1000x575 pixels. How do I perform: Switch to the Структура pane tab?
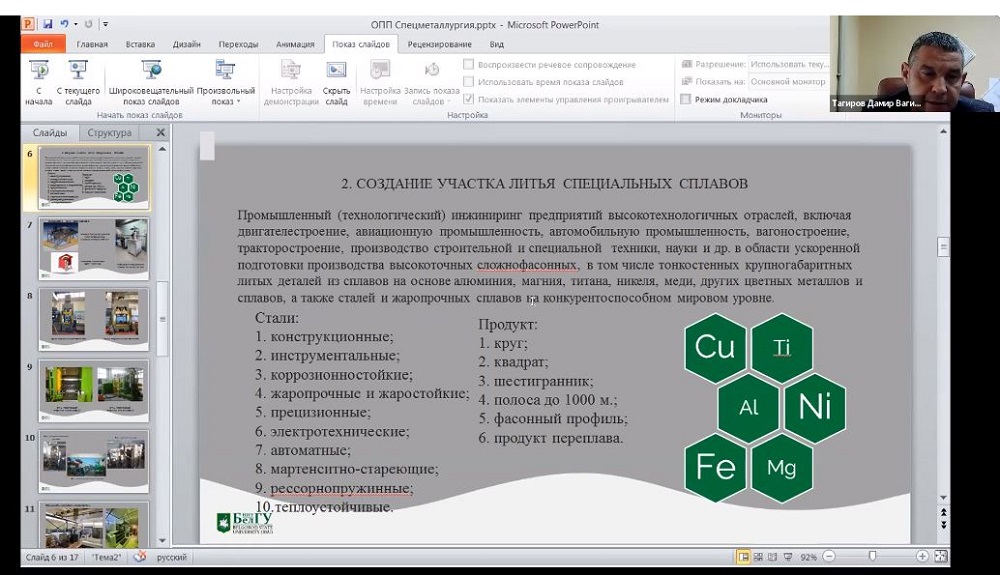coord(109,133)
